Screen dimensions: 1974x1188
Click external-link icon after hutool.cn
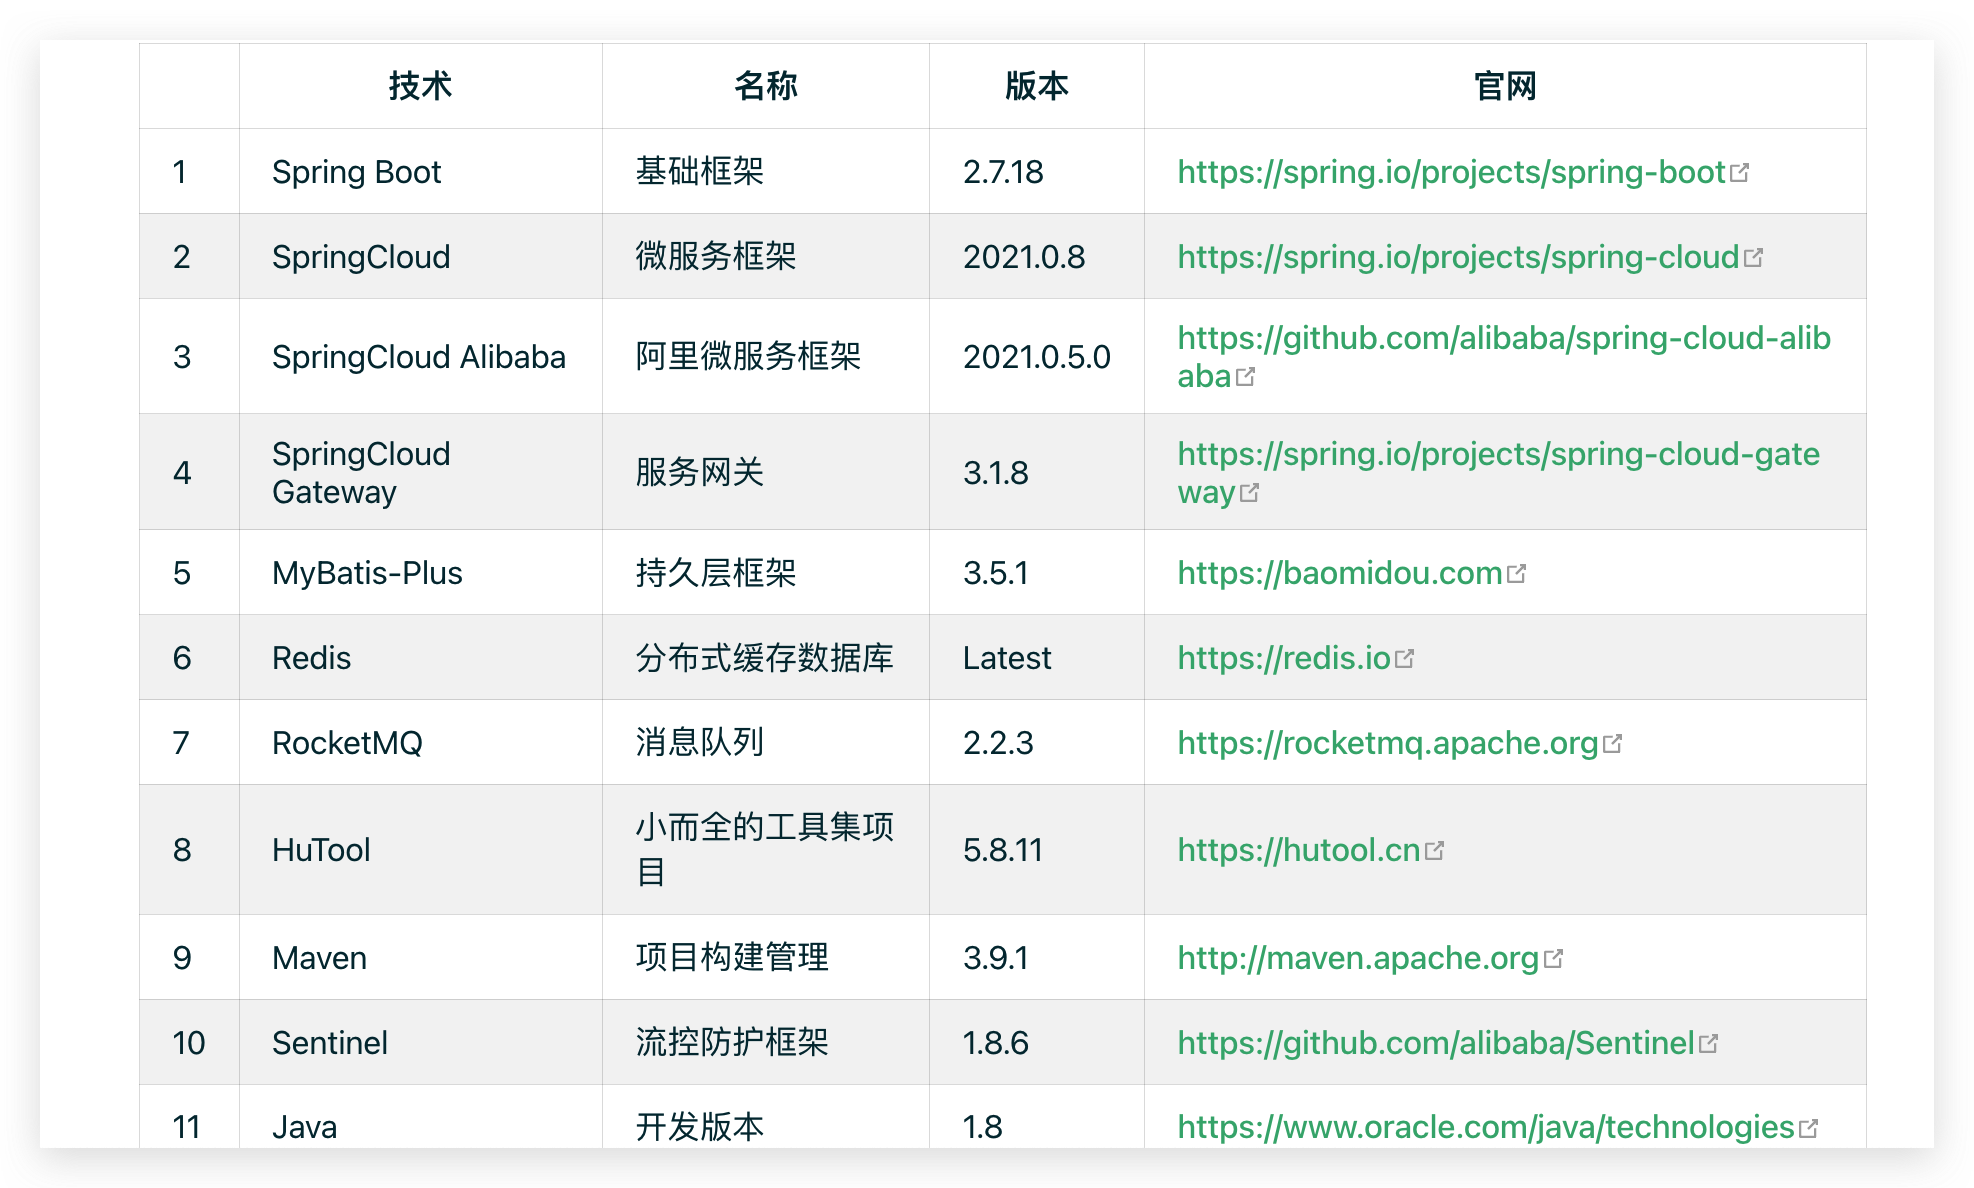(1435, 850)
